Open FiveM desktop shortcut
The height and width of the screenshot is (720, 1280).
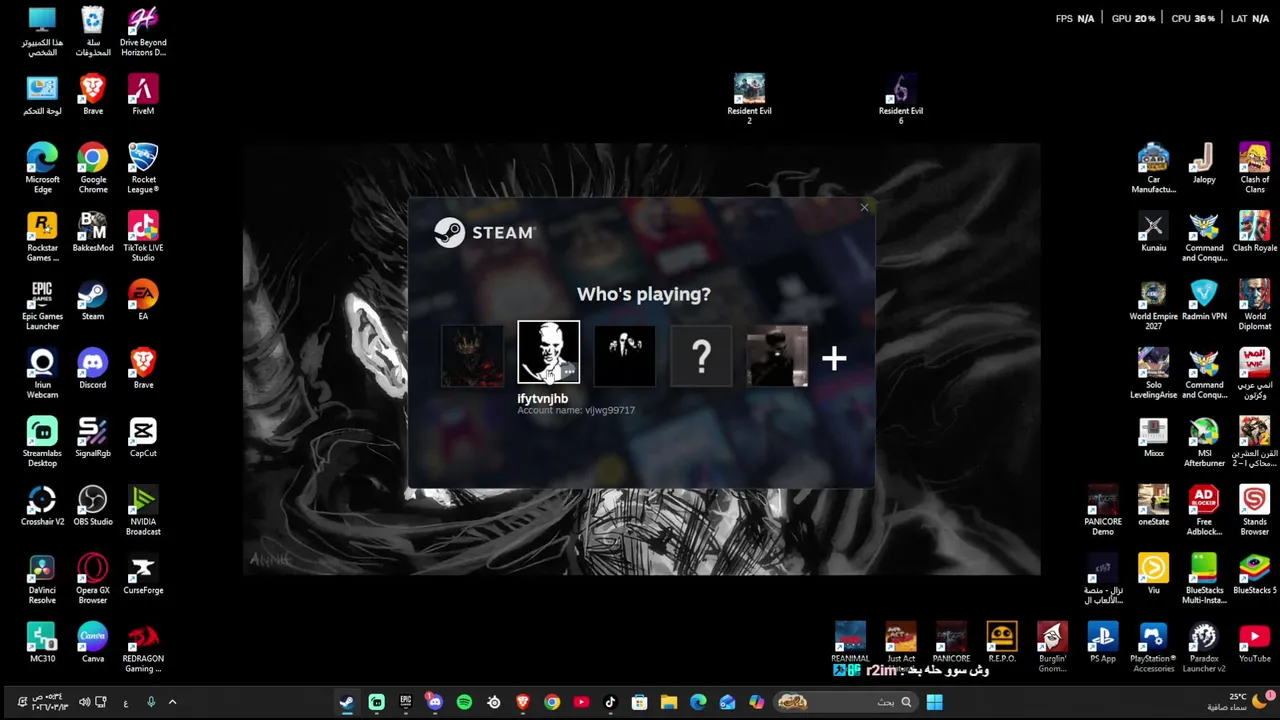(143, 94)
